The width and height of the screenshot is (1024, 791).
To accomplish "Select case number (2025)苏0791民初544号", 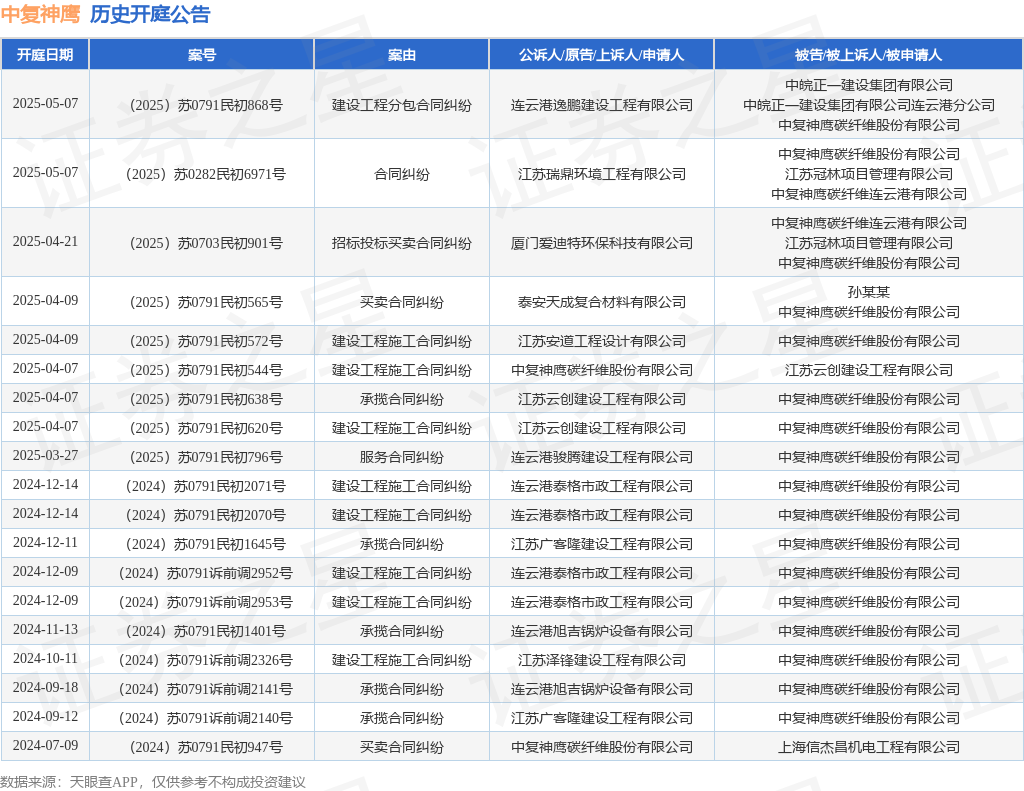I will tap(206, 370).
